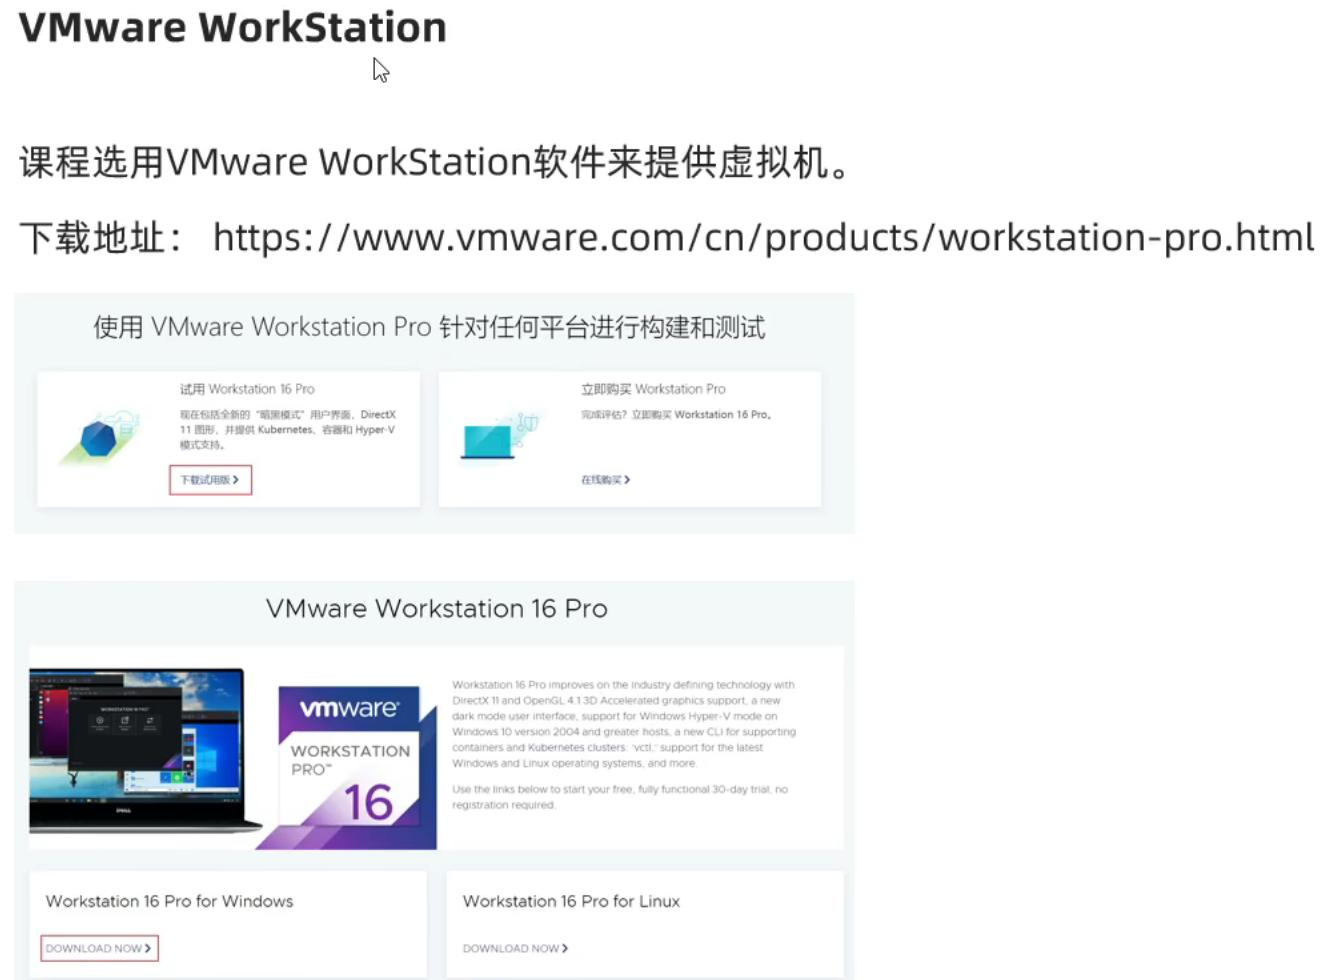Select the 下载地址 label text
The width and height of the screenshot is (1324, 980).
(x=100, y=238)
